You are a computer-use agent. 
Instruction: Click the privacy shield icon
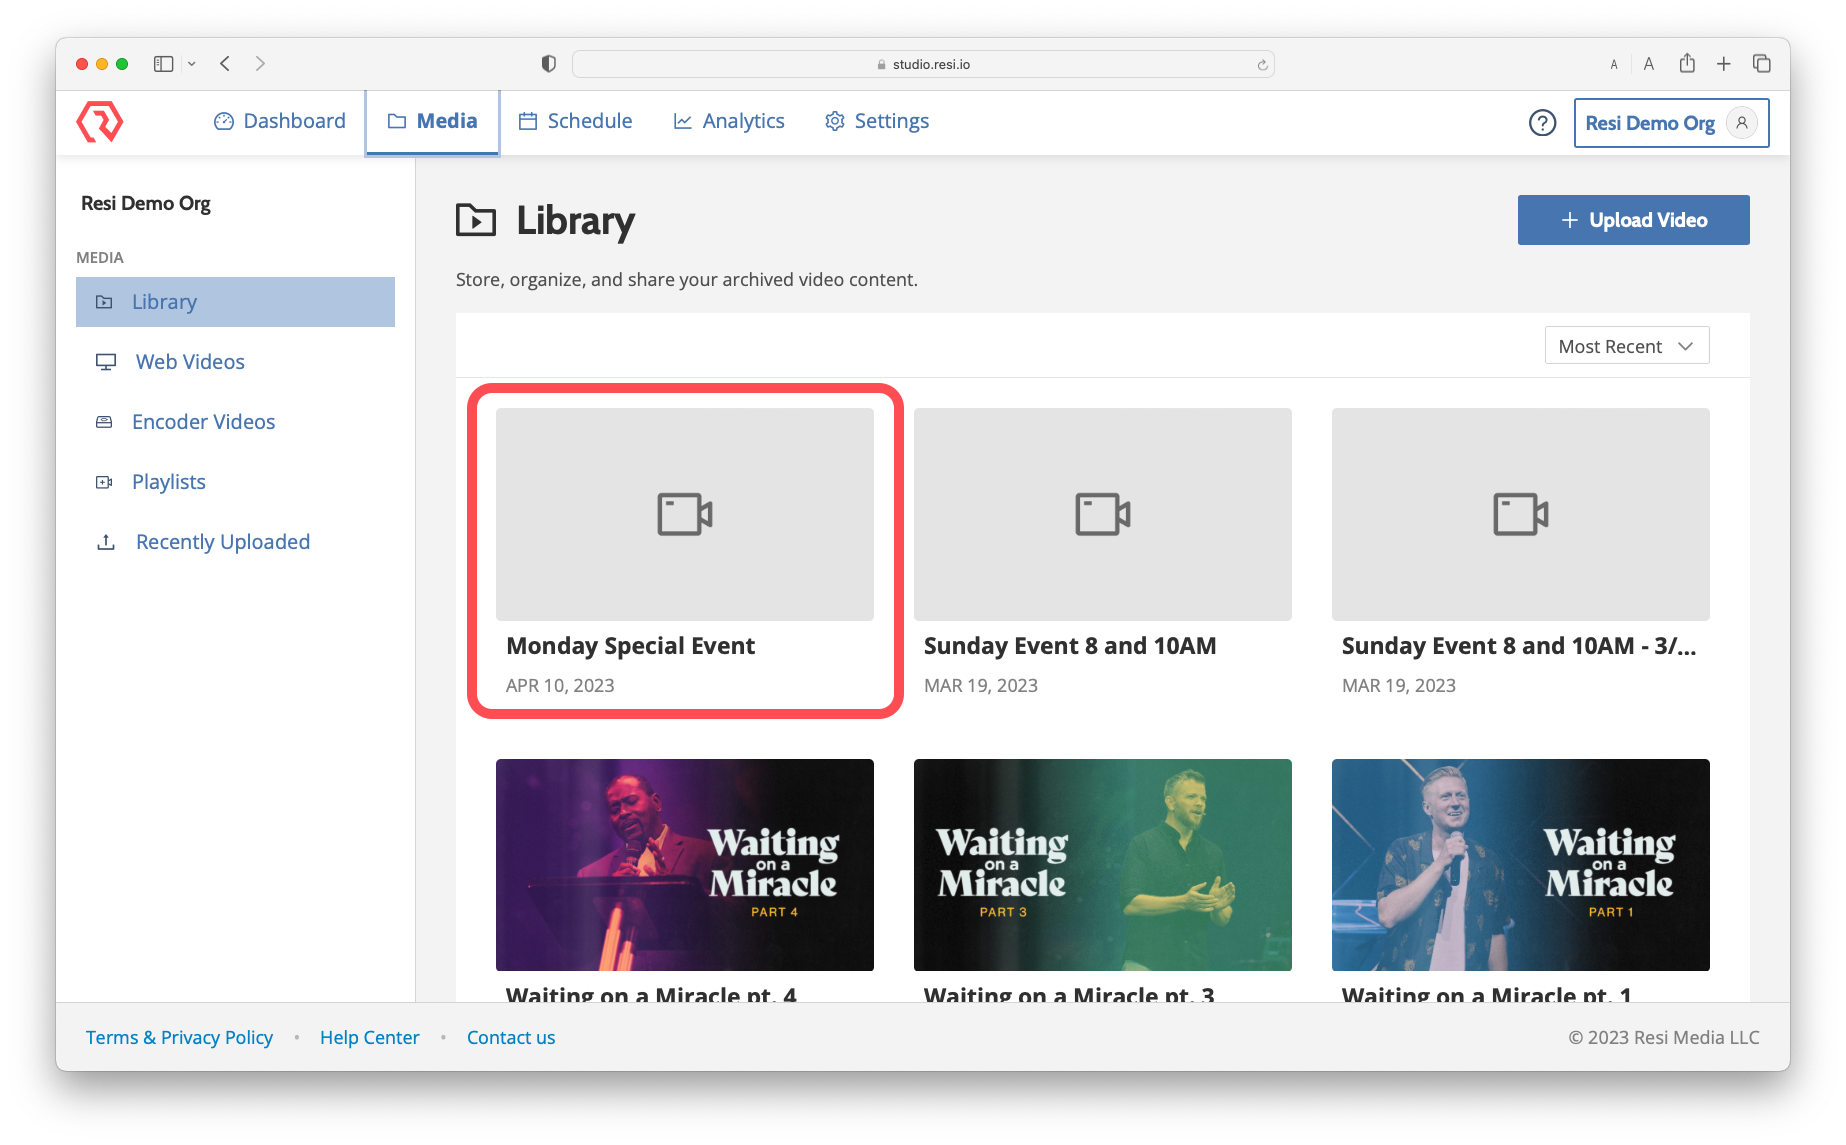[x=548, y=64]
